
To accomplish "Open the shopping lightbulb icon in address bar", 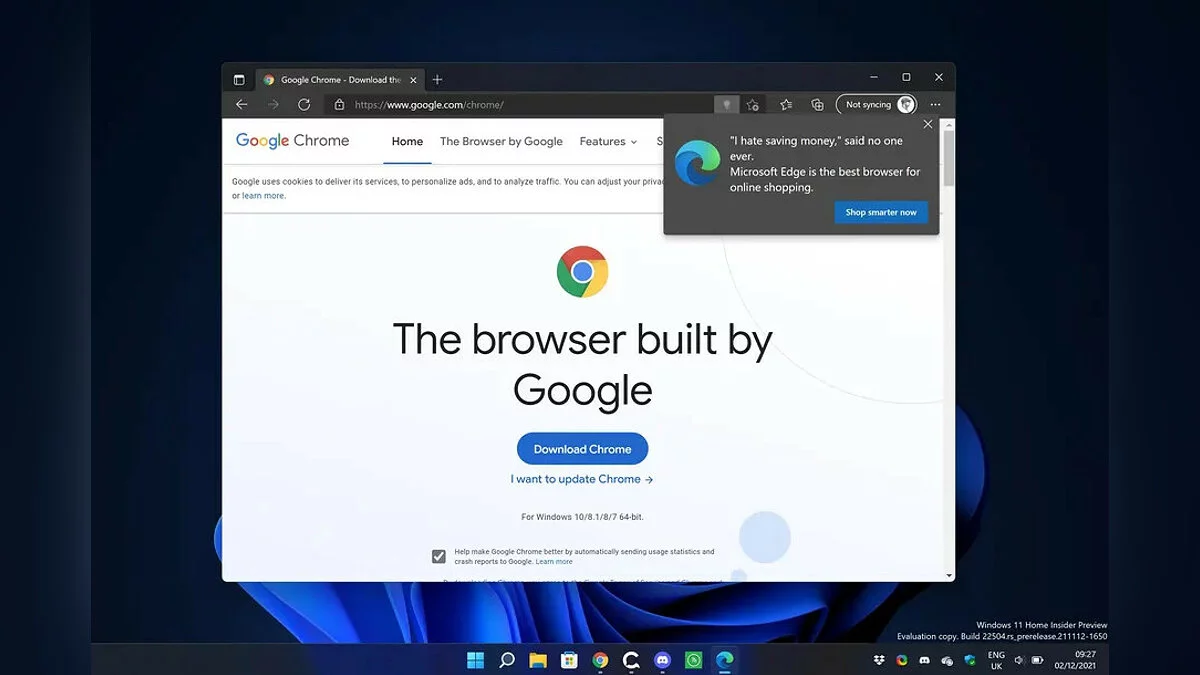I will [727, 104].
